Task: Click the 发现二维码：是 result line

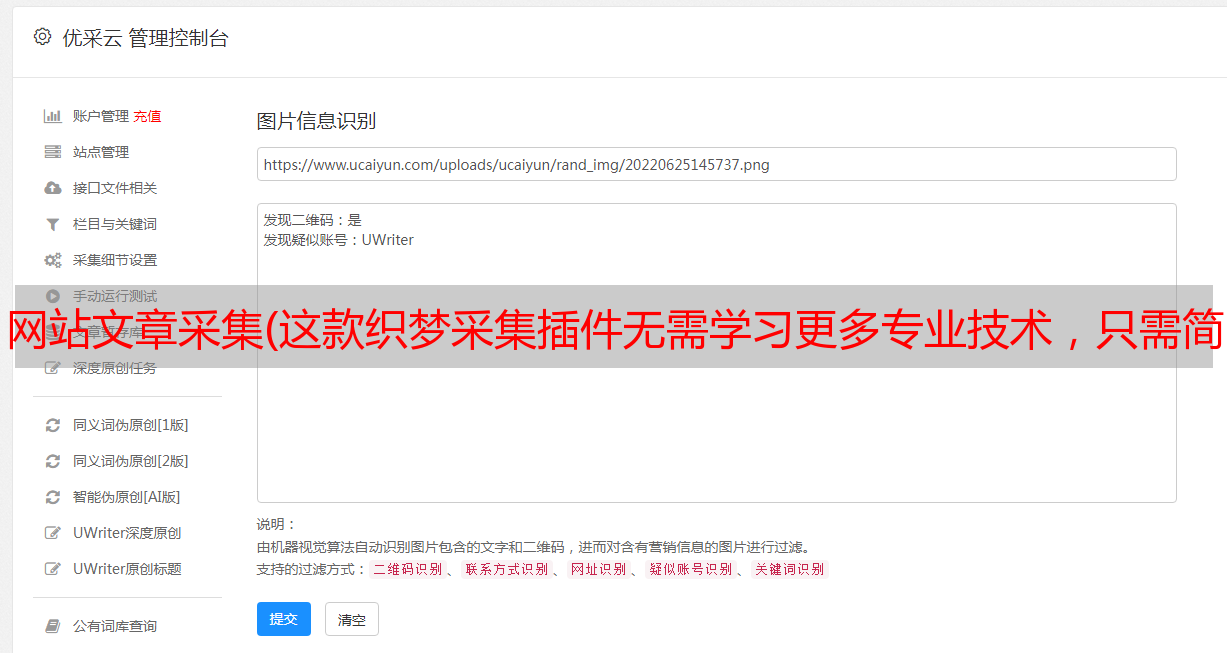Action: point(312,220)
